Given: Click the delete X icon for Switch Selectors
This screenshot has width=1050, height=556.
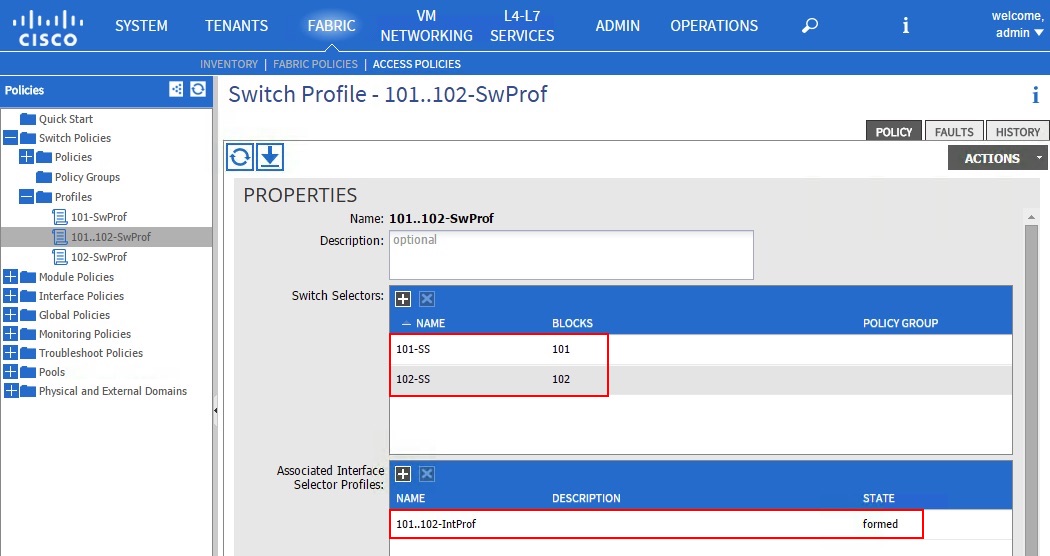Looking at the screenshot, I should [x=426, y=299].
